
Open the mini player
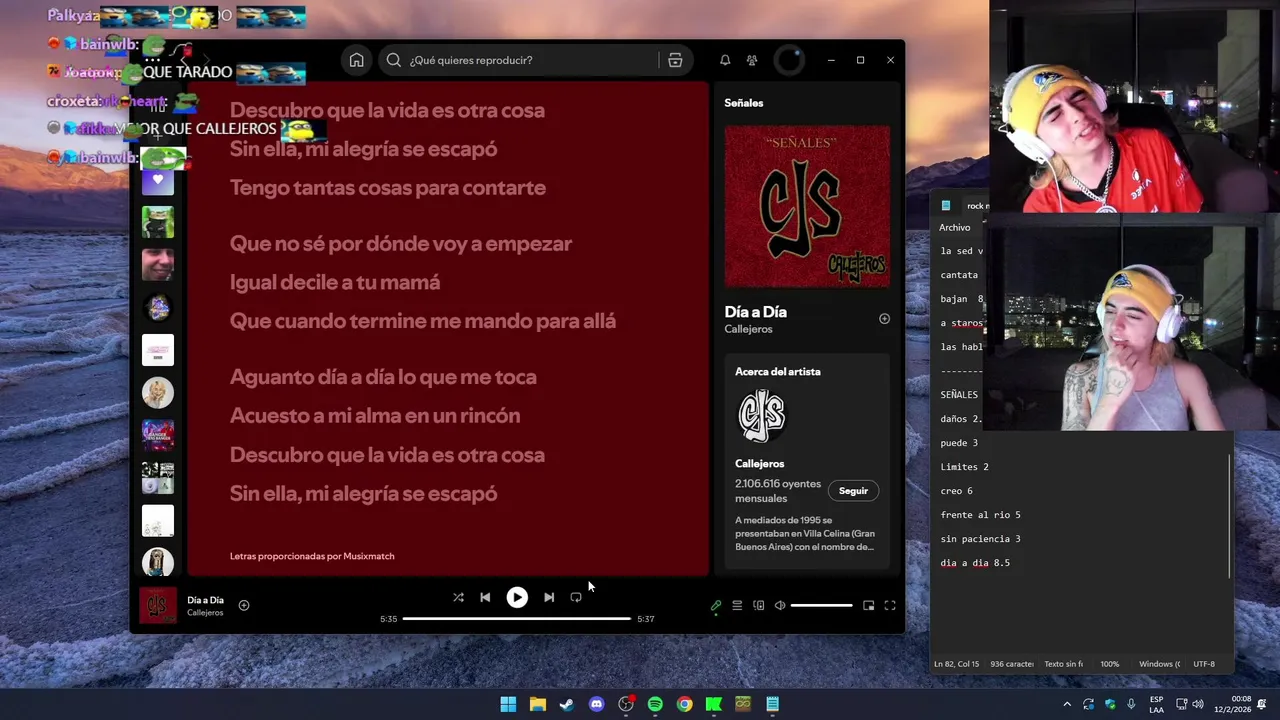click(868, 605)
